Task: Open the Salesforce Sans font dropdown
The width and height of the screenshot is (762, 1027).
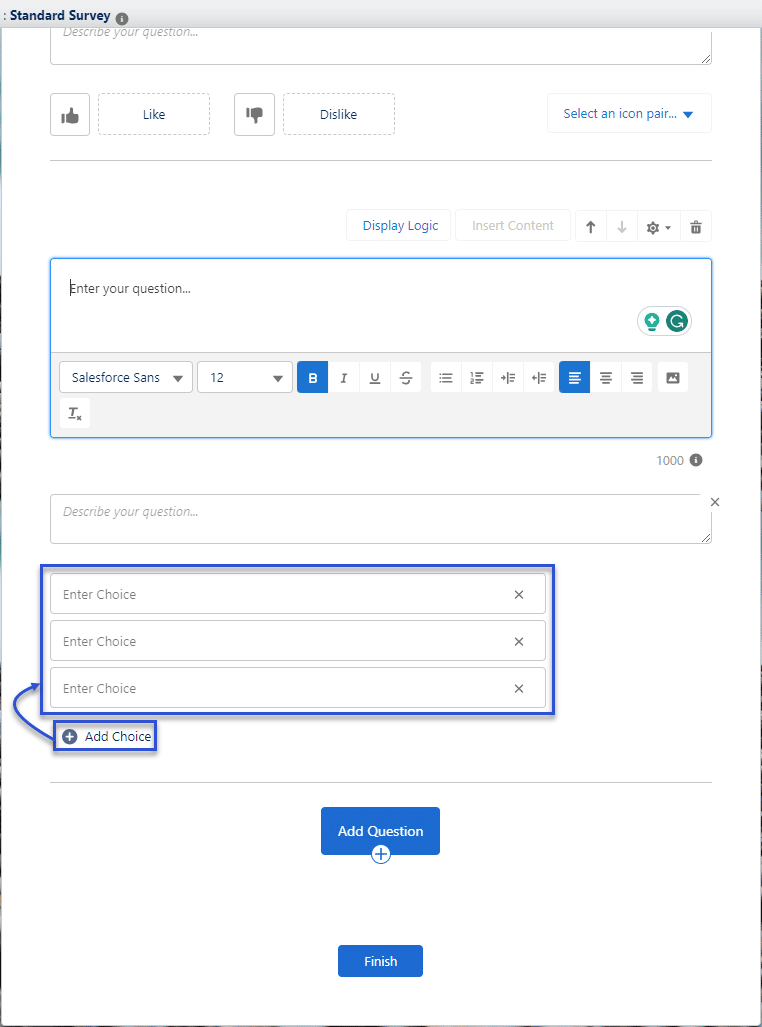Action: (126, 377)
